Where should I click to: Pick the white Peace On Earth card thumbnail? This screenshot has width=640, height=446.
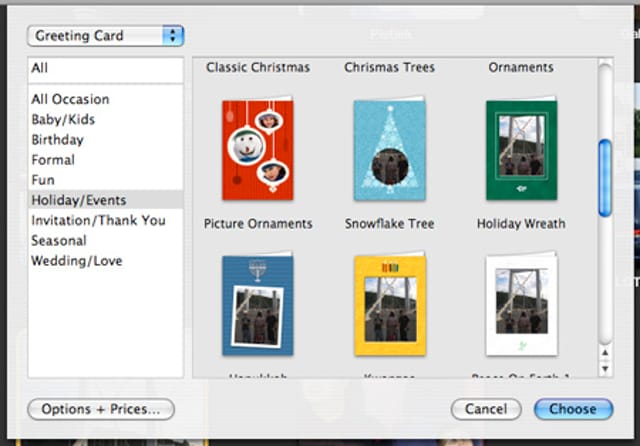click(x=522, y=304)
